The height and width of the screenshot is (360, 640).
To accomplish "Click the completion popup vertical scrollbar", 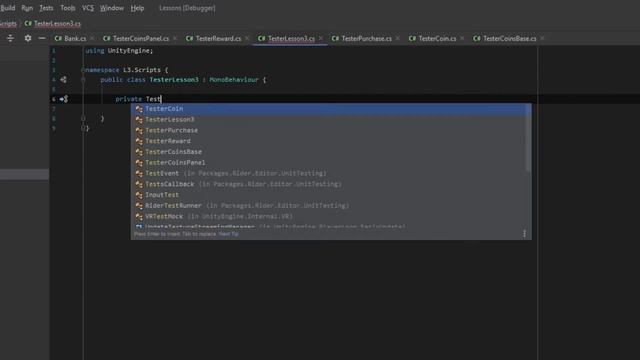I will click(529, 139).
